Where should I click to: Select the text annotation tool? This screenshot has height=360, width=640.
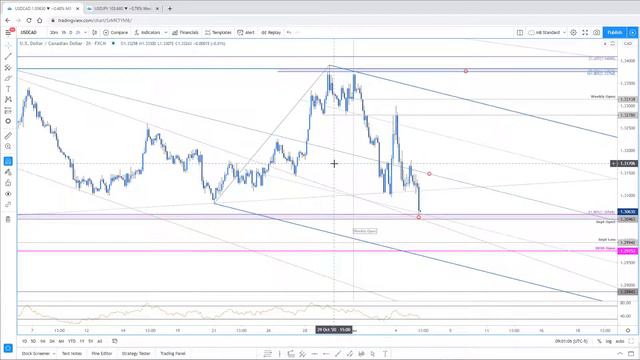(x=8, y=89)
